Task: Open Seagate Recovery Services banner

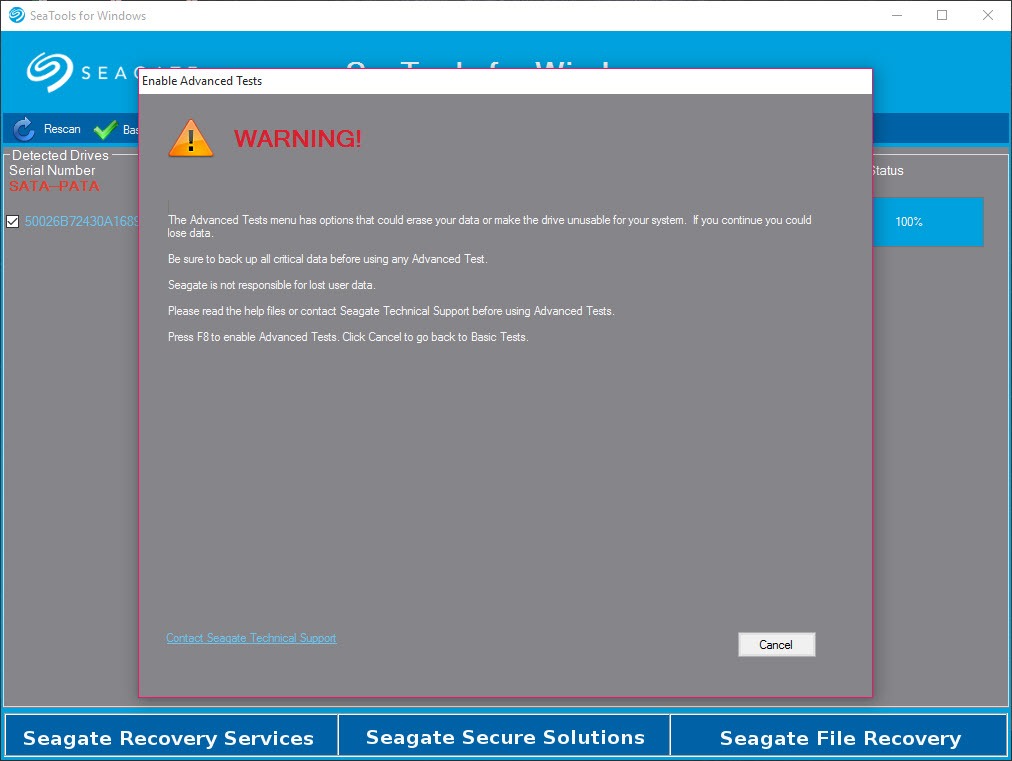Action: [169, 737]
